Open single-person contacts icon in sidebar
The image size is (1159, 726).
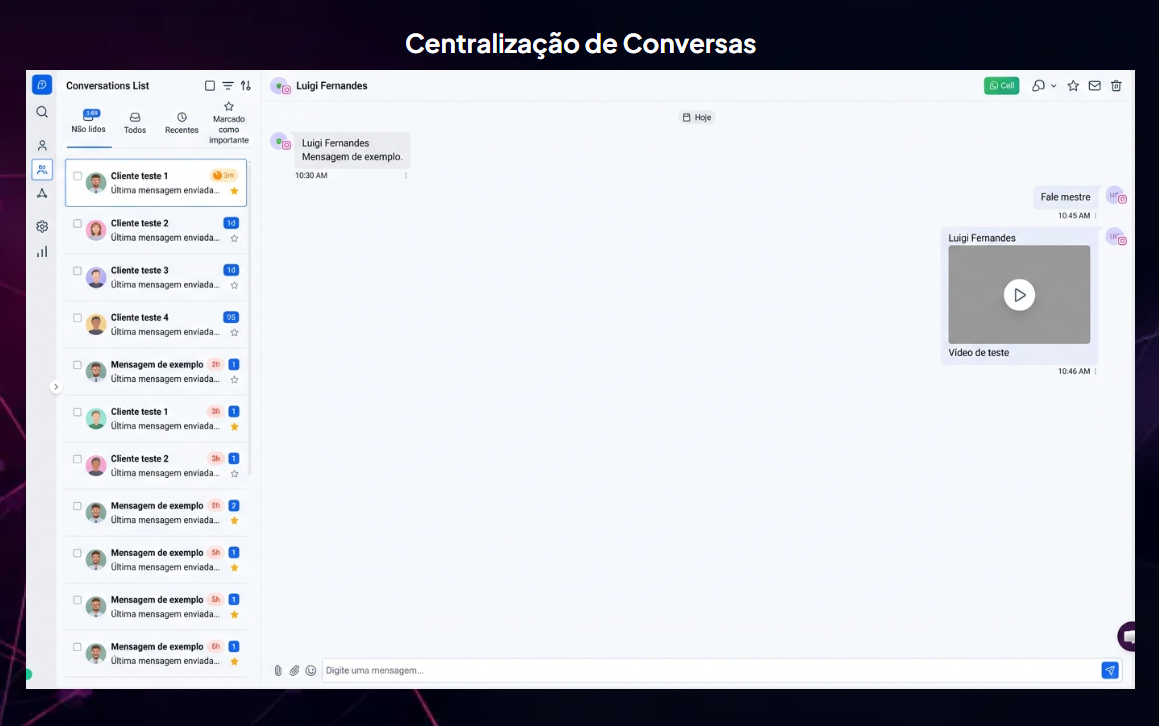click(42, 146)
